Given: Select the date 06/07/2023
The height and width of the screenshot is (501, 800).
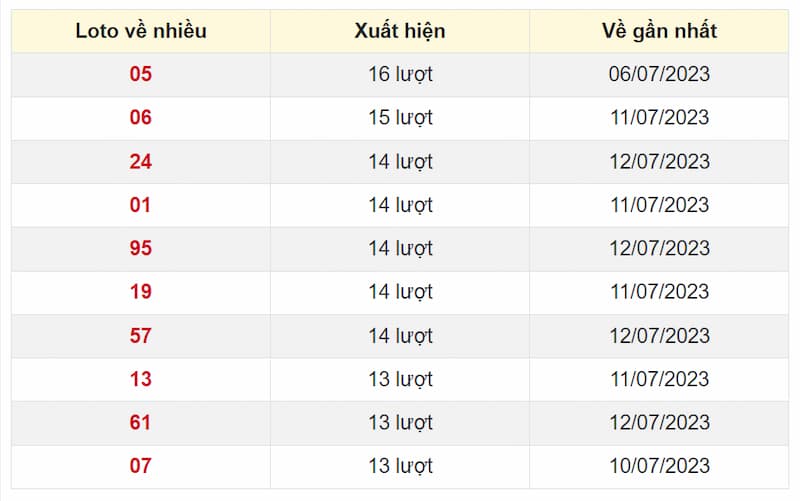Looking at the screenshot, I should (x=659, y=74).
